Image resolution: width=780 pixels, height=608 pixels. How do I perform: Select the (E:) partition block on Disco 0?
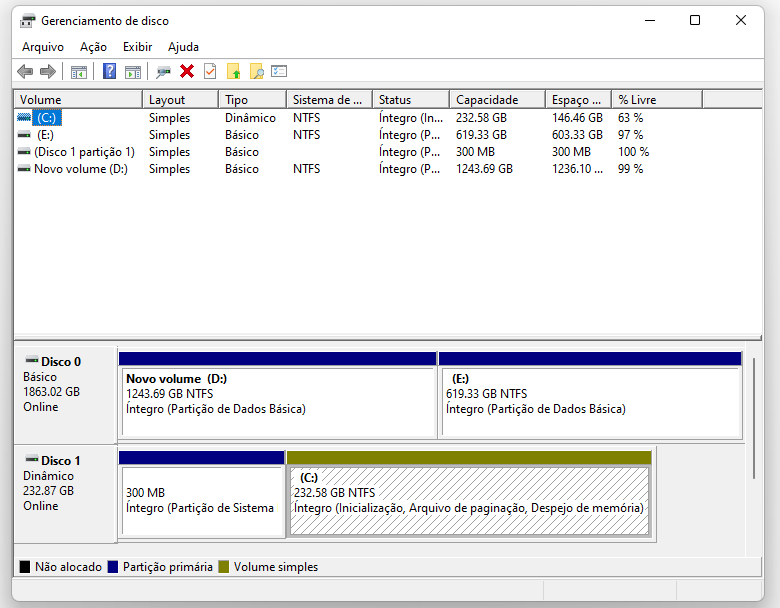point(590,396)
